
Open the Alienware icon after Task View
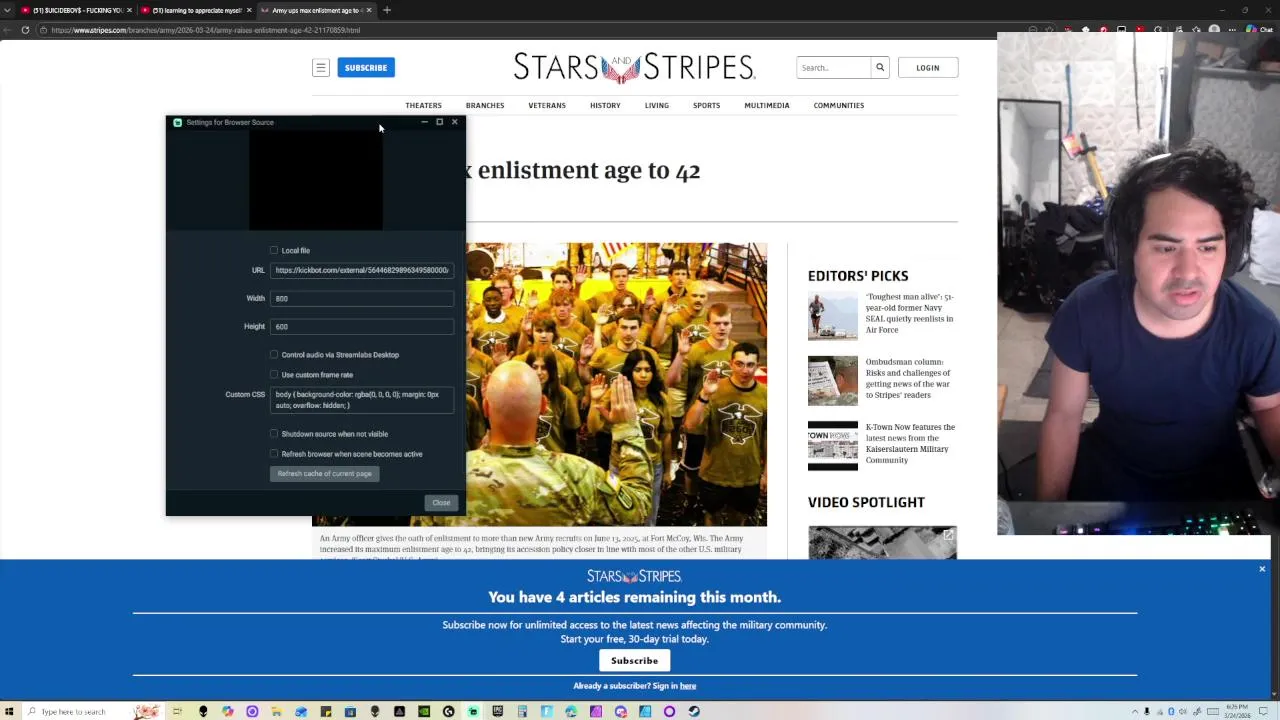(202, 711)
